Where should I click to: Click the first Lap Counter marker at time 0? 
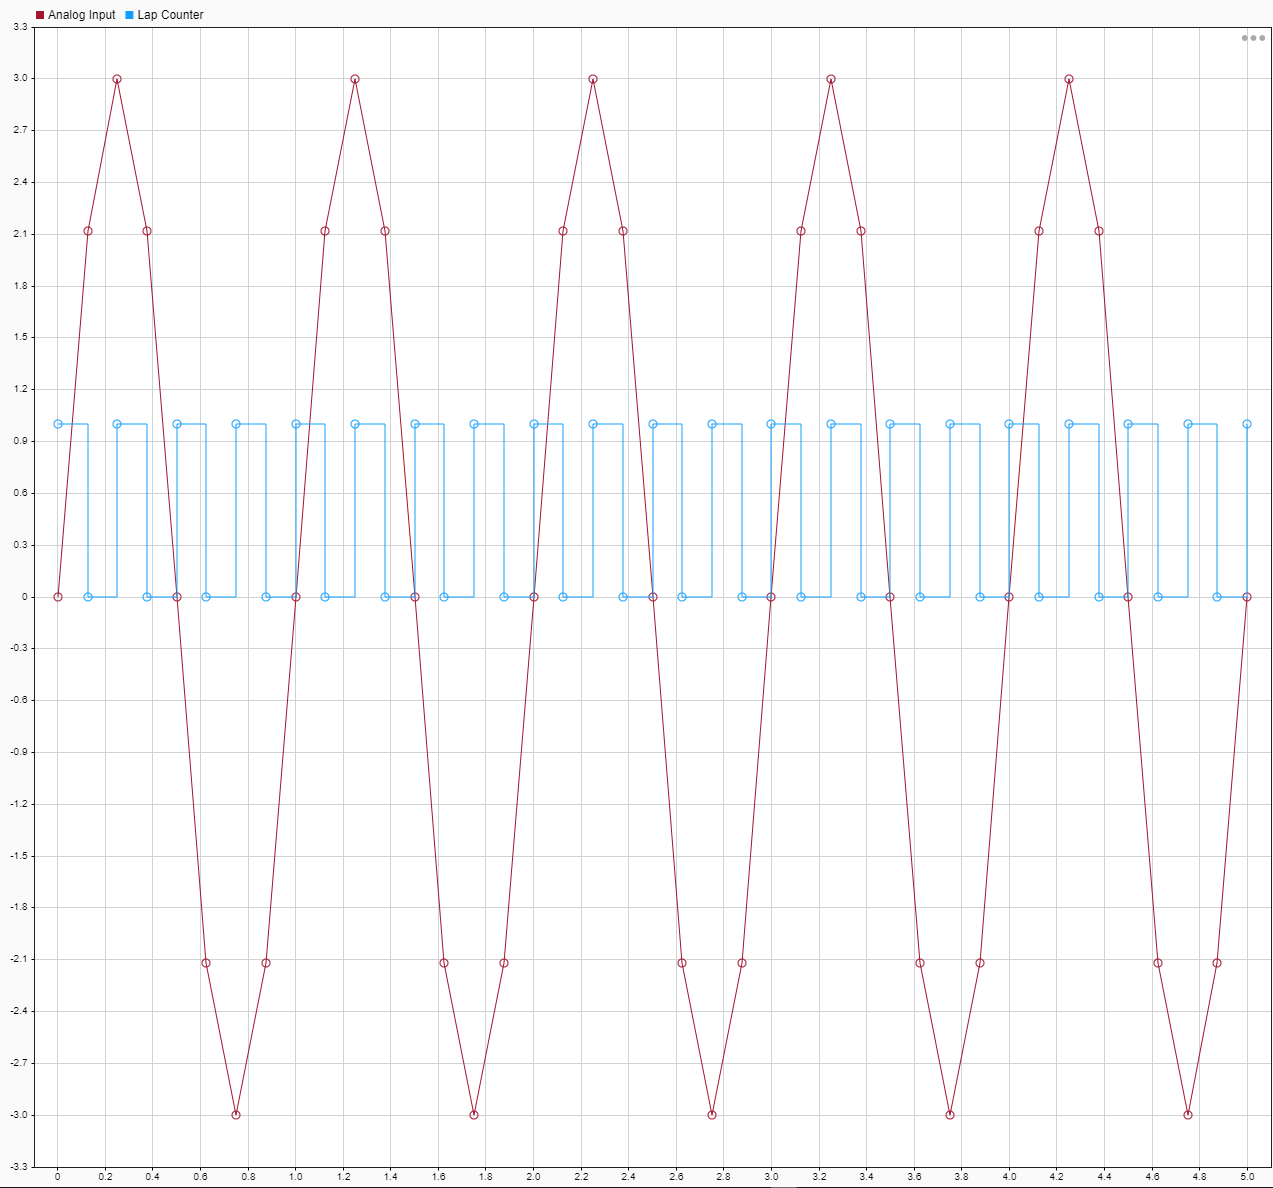coord(58,424)
